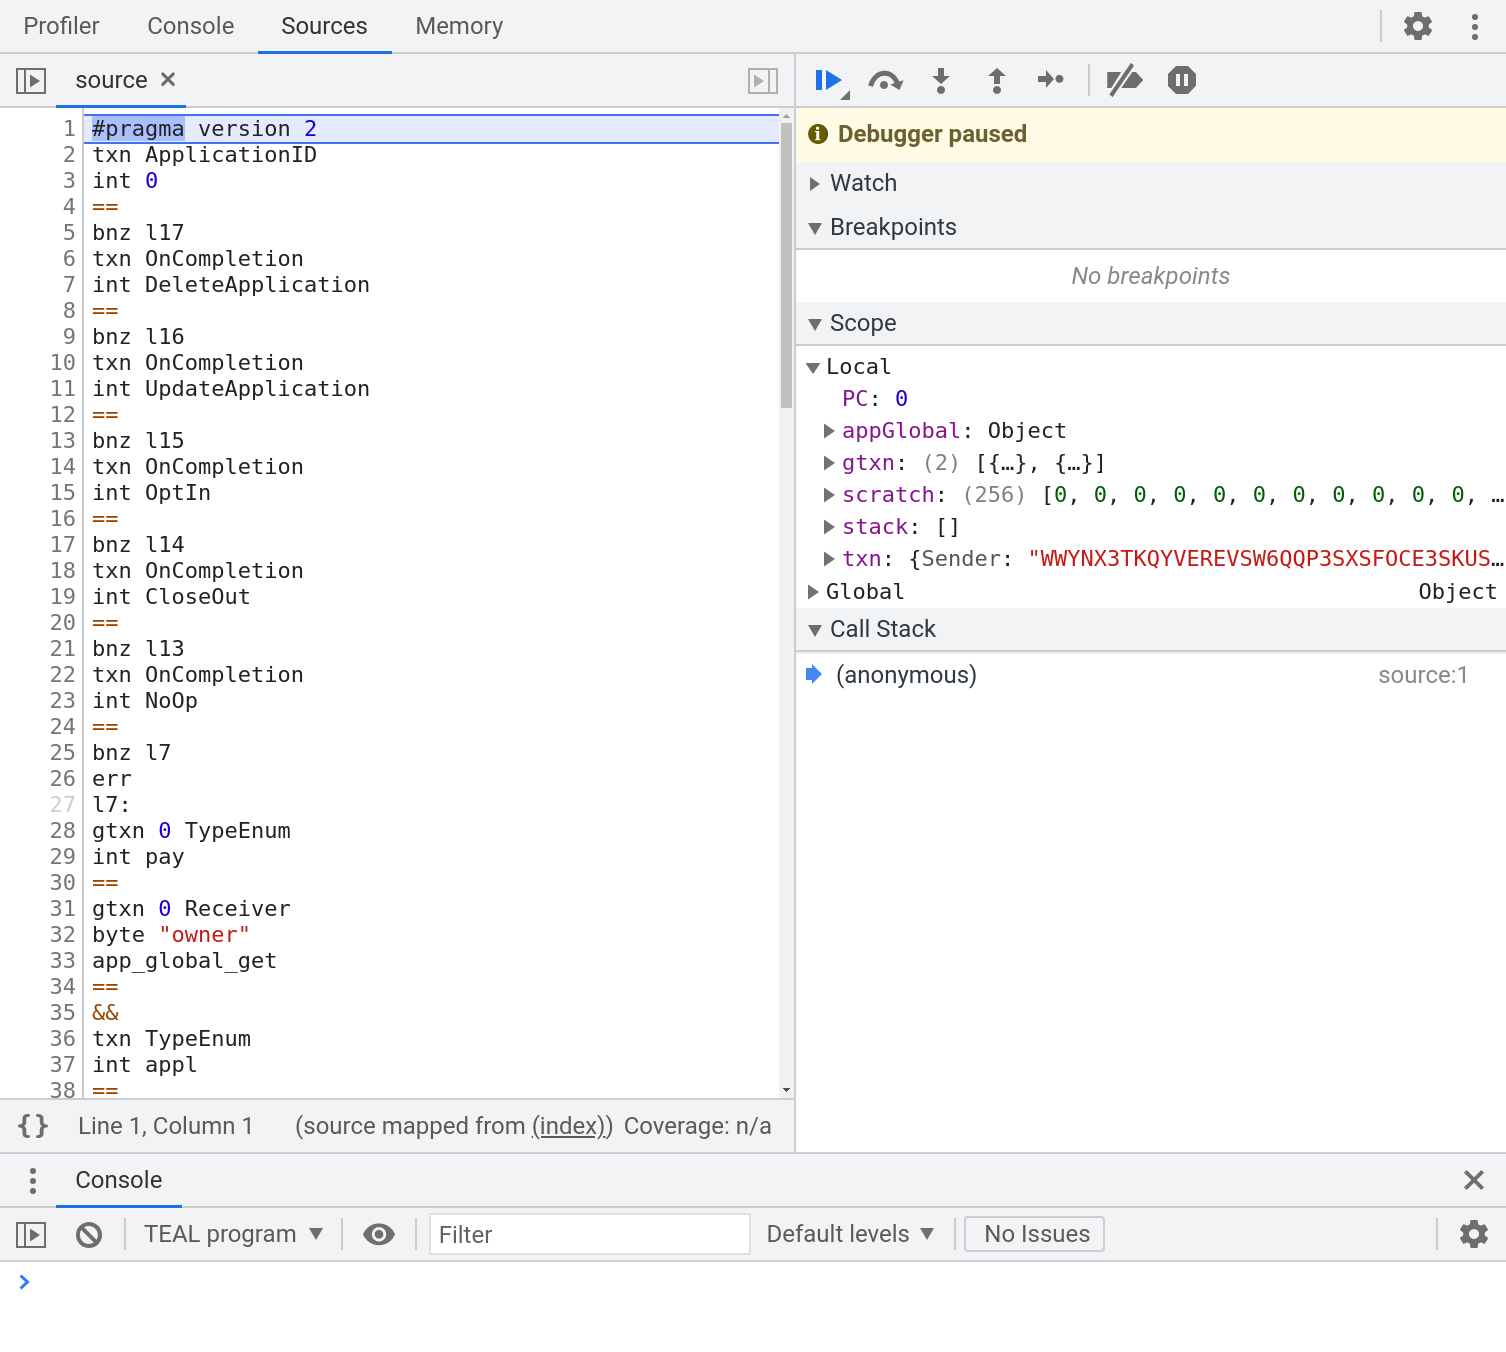Create a live expression with the eye icon
This screenshot has height=1352, width=1506.
(x=377, y=1234)
